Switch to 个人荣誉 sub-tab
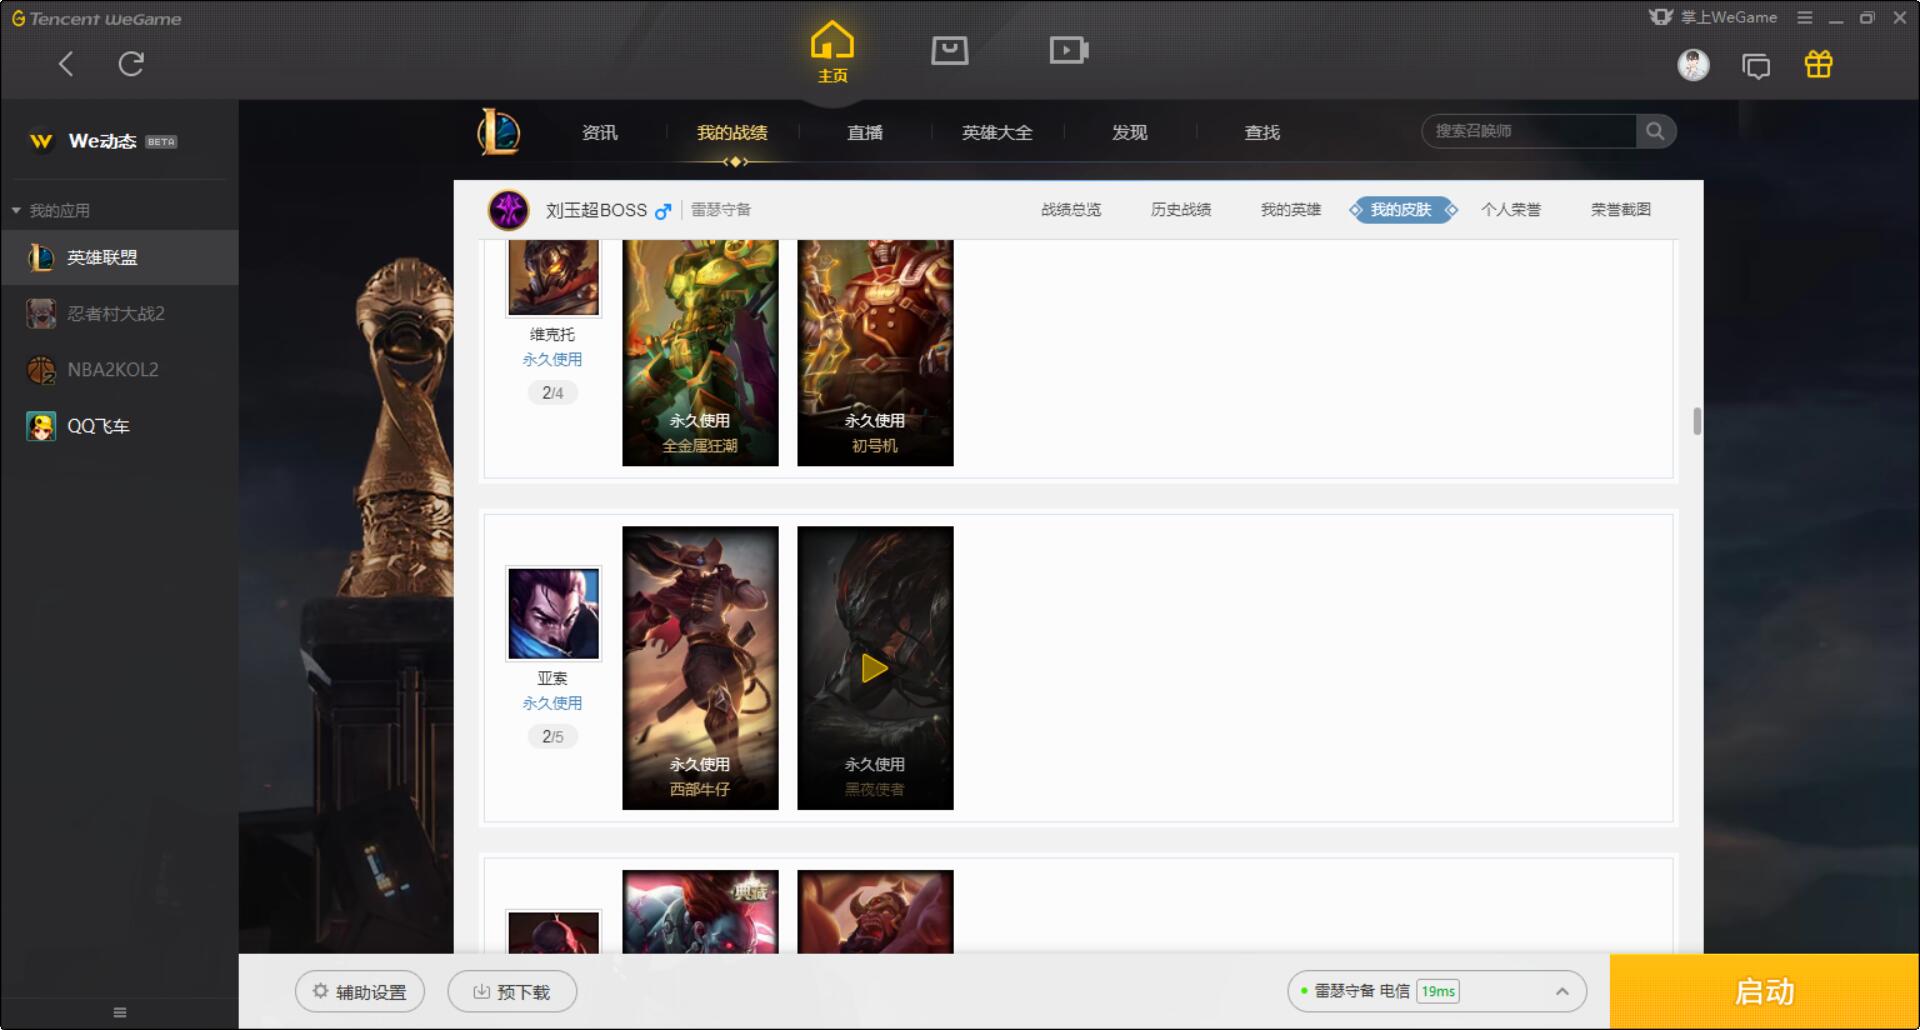The image size is (1920, 1030). 1511,210
